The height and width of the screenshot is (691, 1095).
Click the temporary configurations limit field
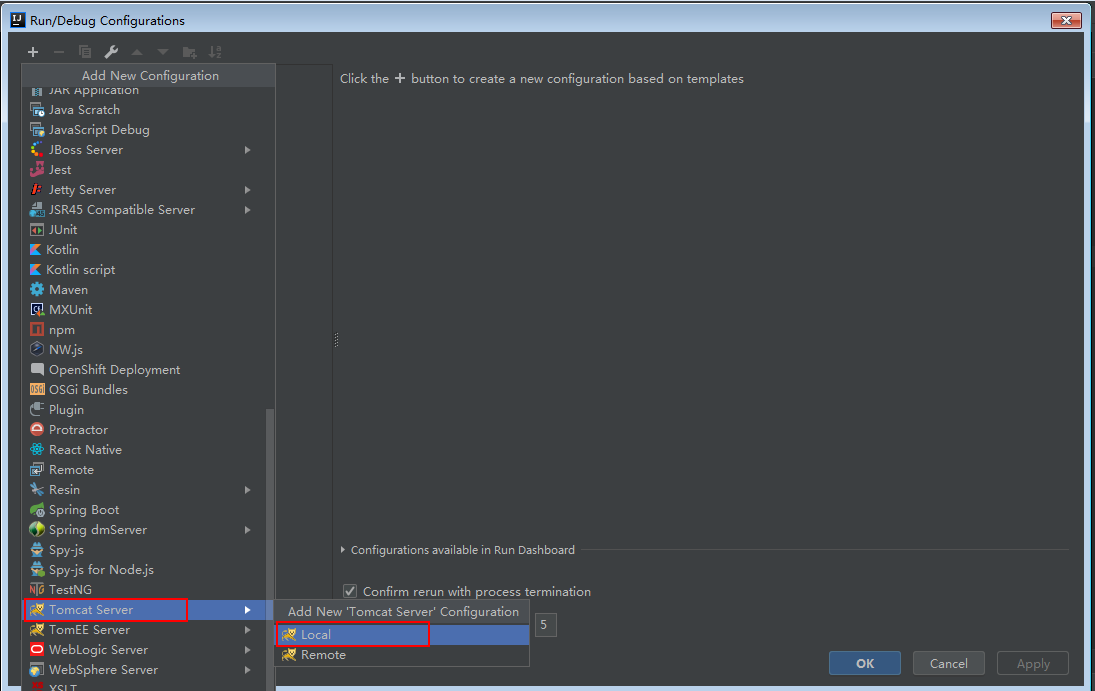(545, 625)
